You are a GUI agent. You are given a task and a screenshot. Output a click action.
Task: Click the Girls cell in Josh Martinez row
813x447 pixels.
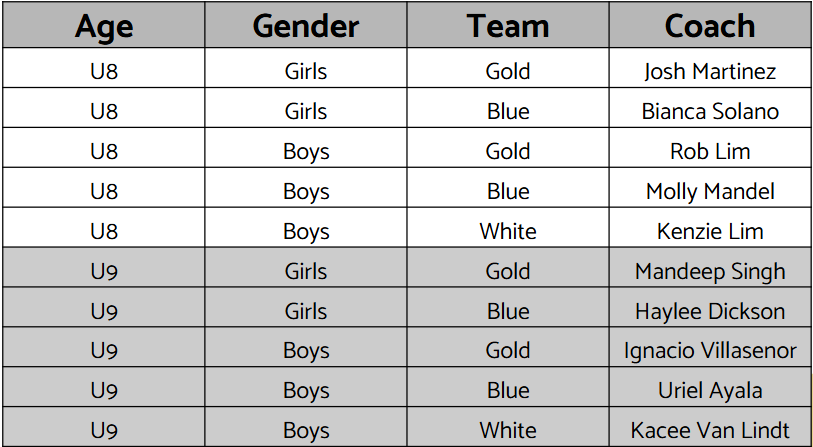[x=306, y=68]
